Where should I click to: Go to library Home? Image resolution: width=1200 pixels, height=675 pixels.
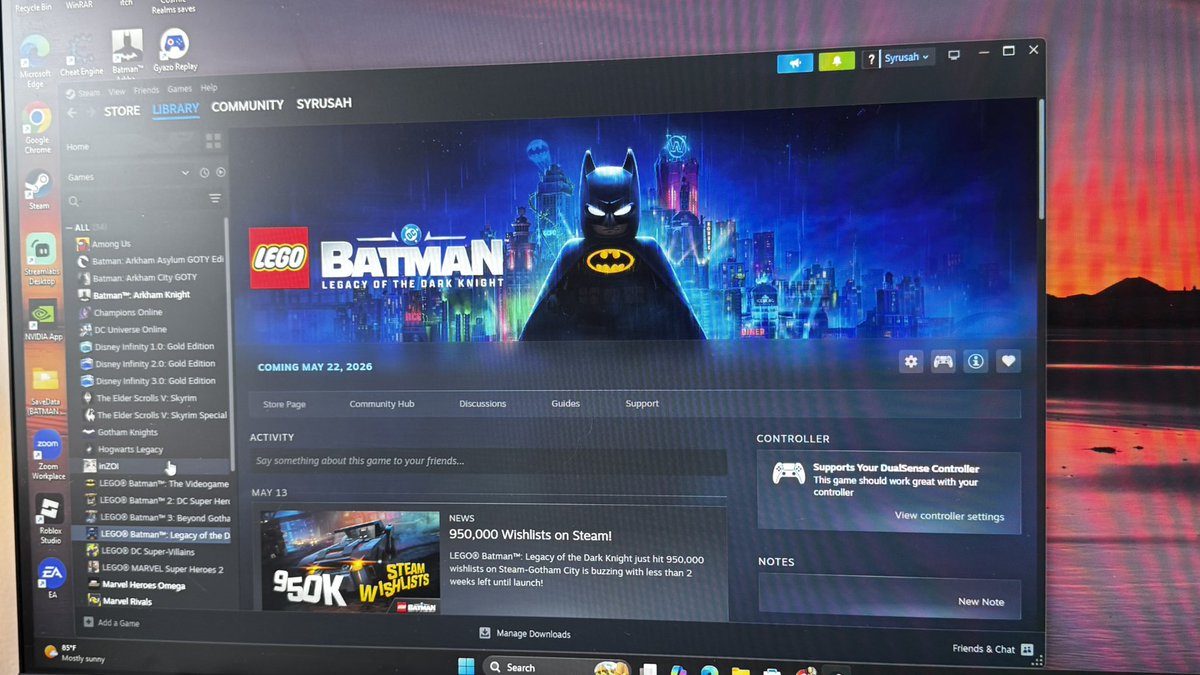[x=78, y=147]
